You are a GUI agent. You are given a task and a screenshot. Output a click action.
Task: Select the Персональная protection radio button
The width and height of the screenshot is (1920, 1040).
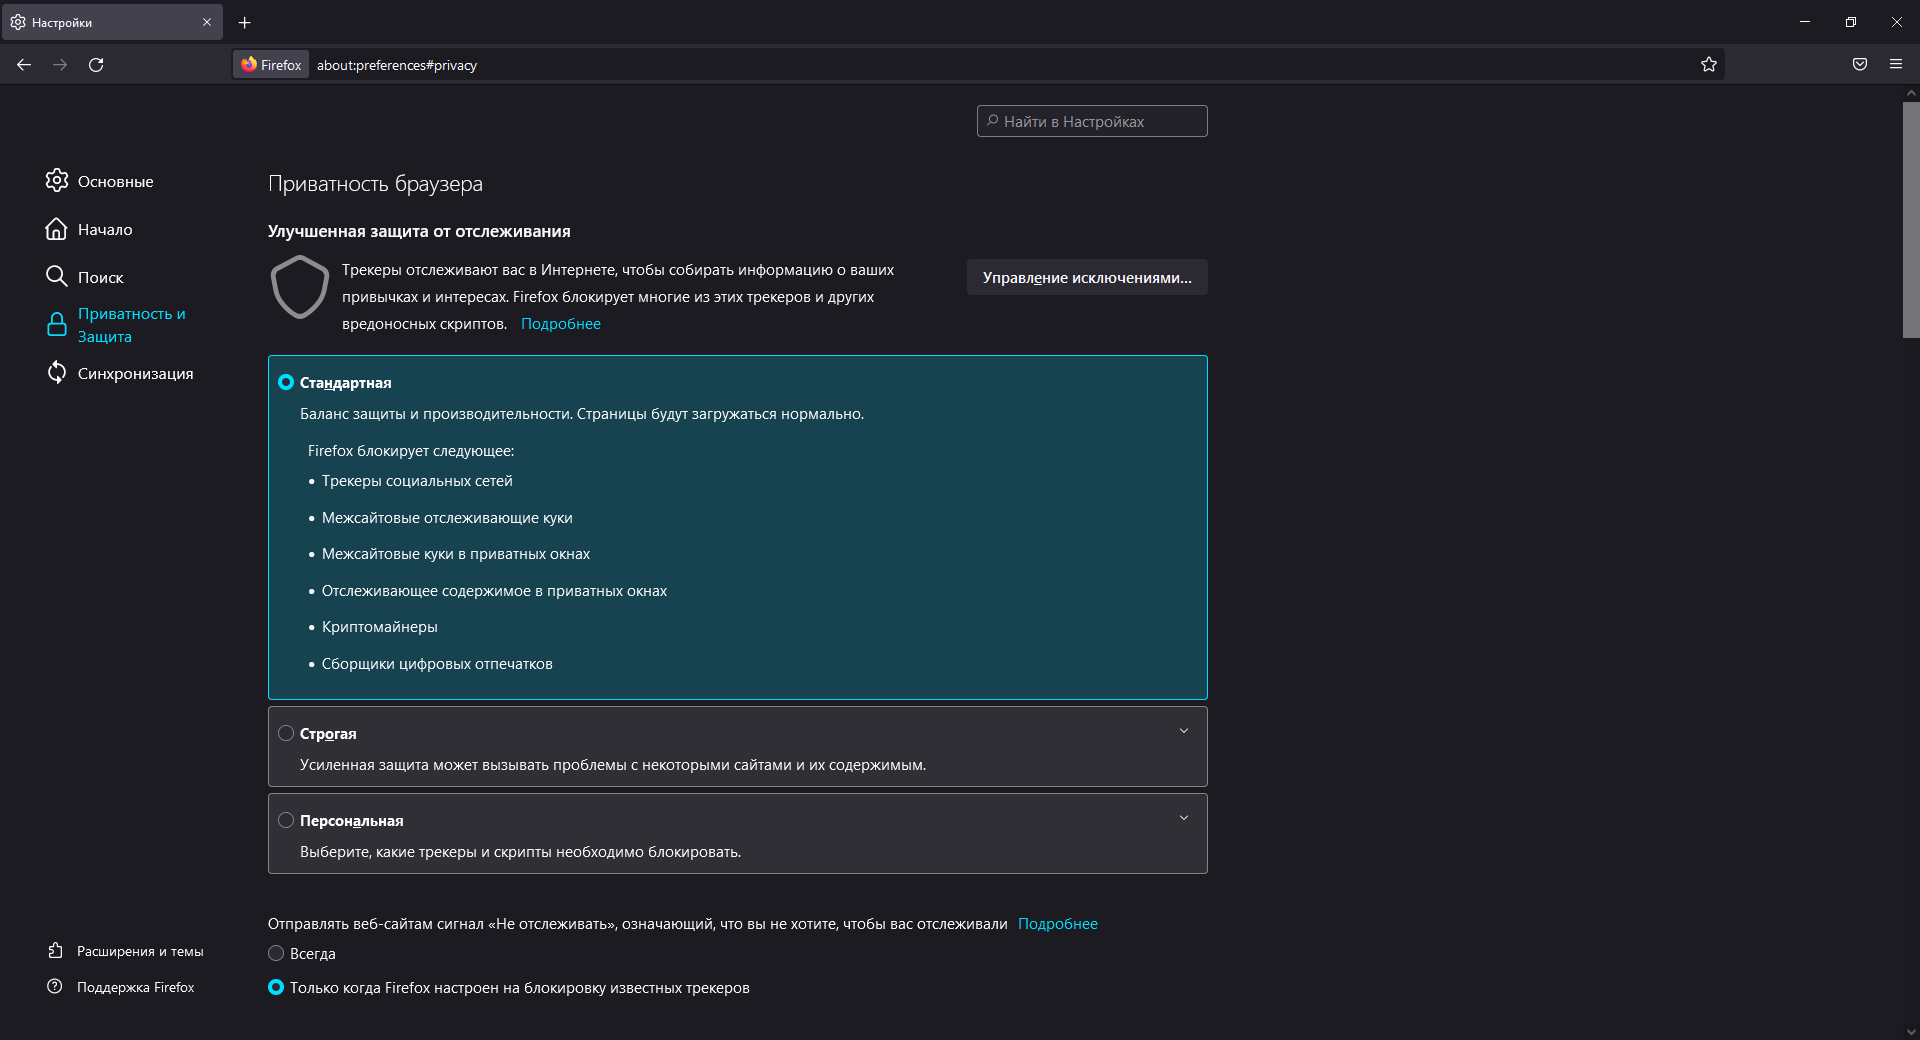coord(286,821)
